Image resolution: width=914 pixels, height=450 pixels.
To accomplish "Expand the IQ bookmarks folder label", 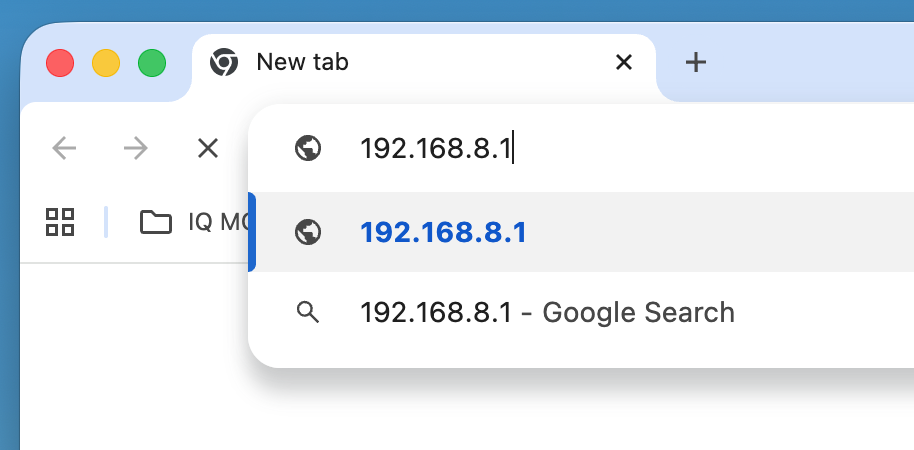I will pos(217,222).
